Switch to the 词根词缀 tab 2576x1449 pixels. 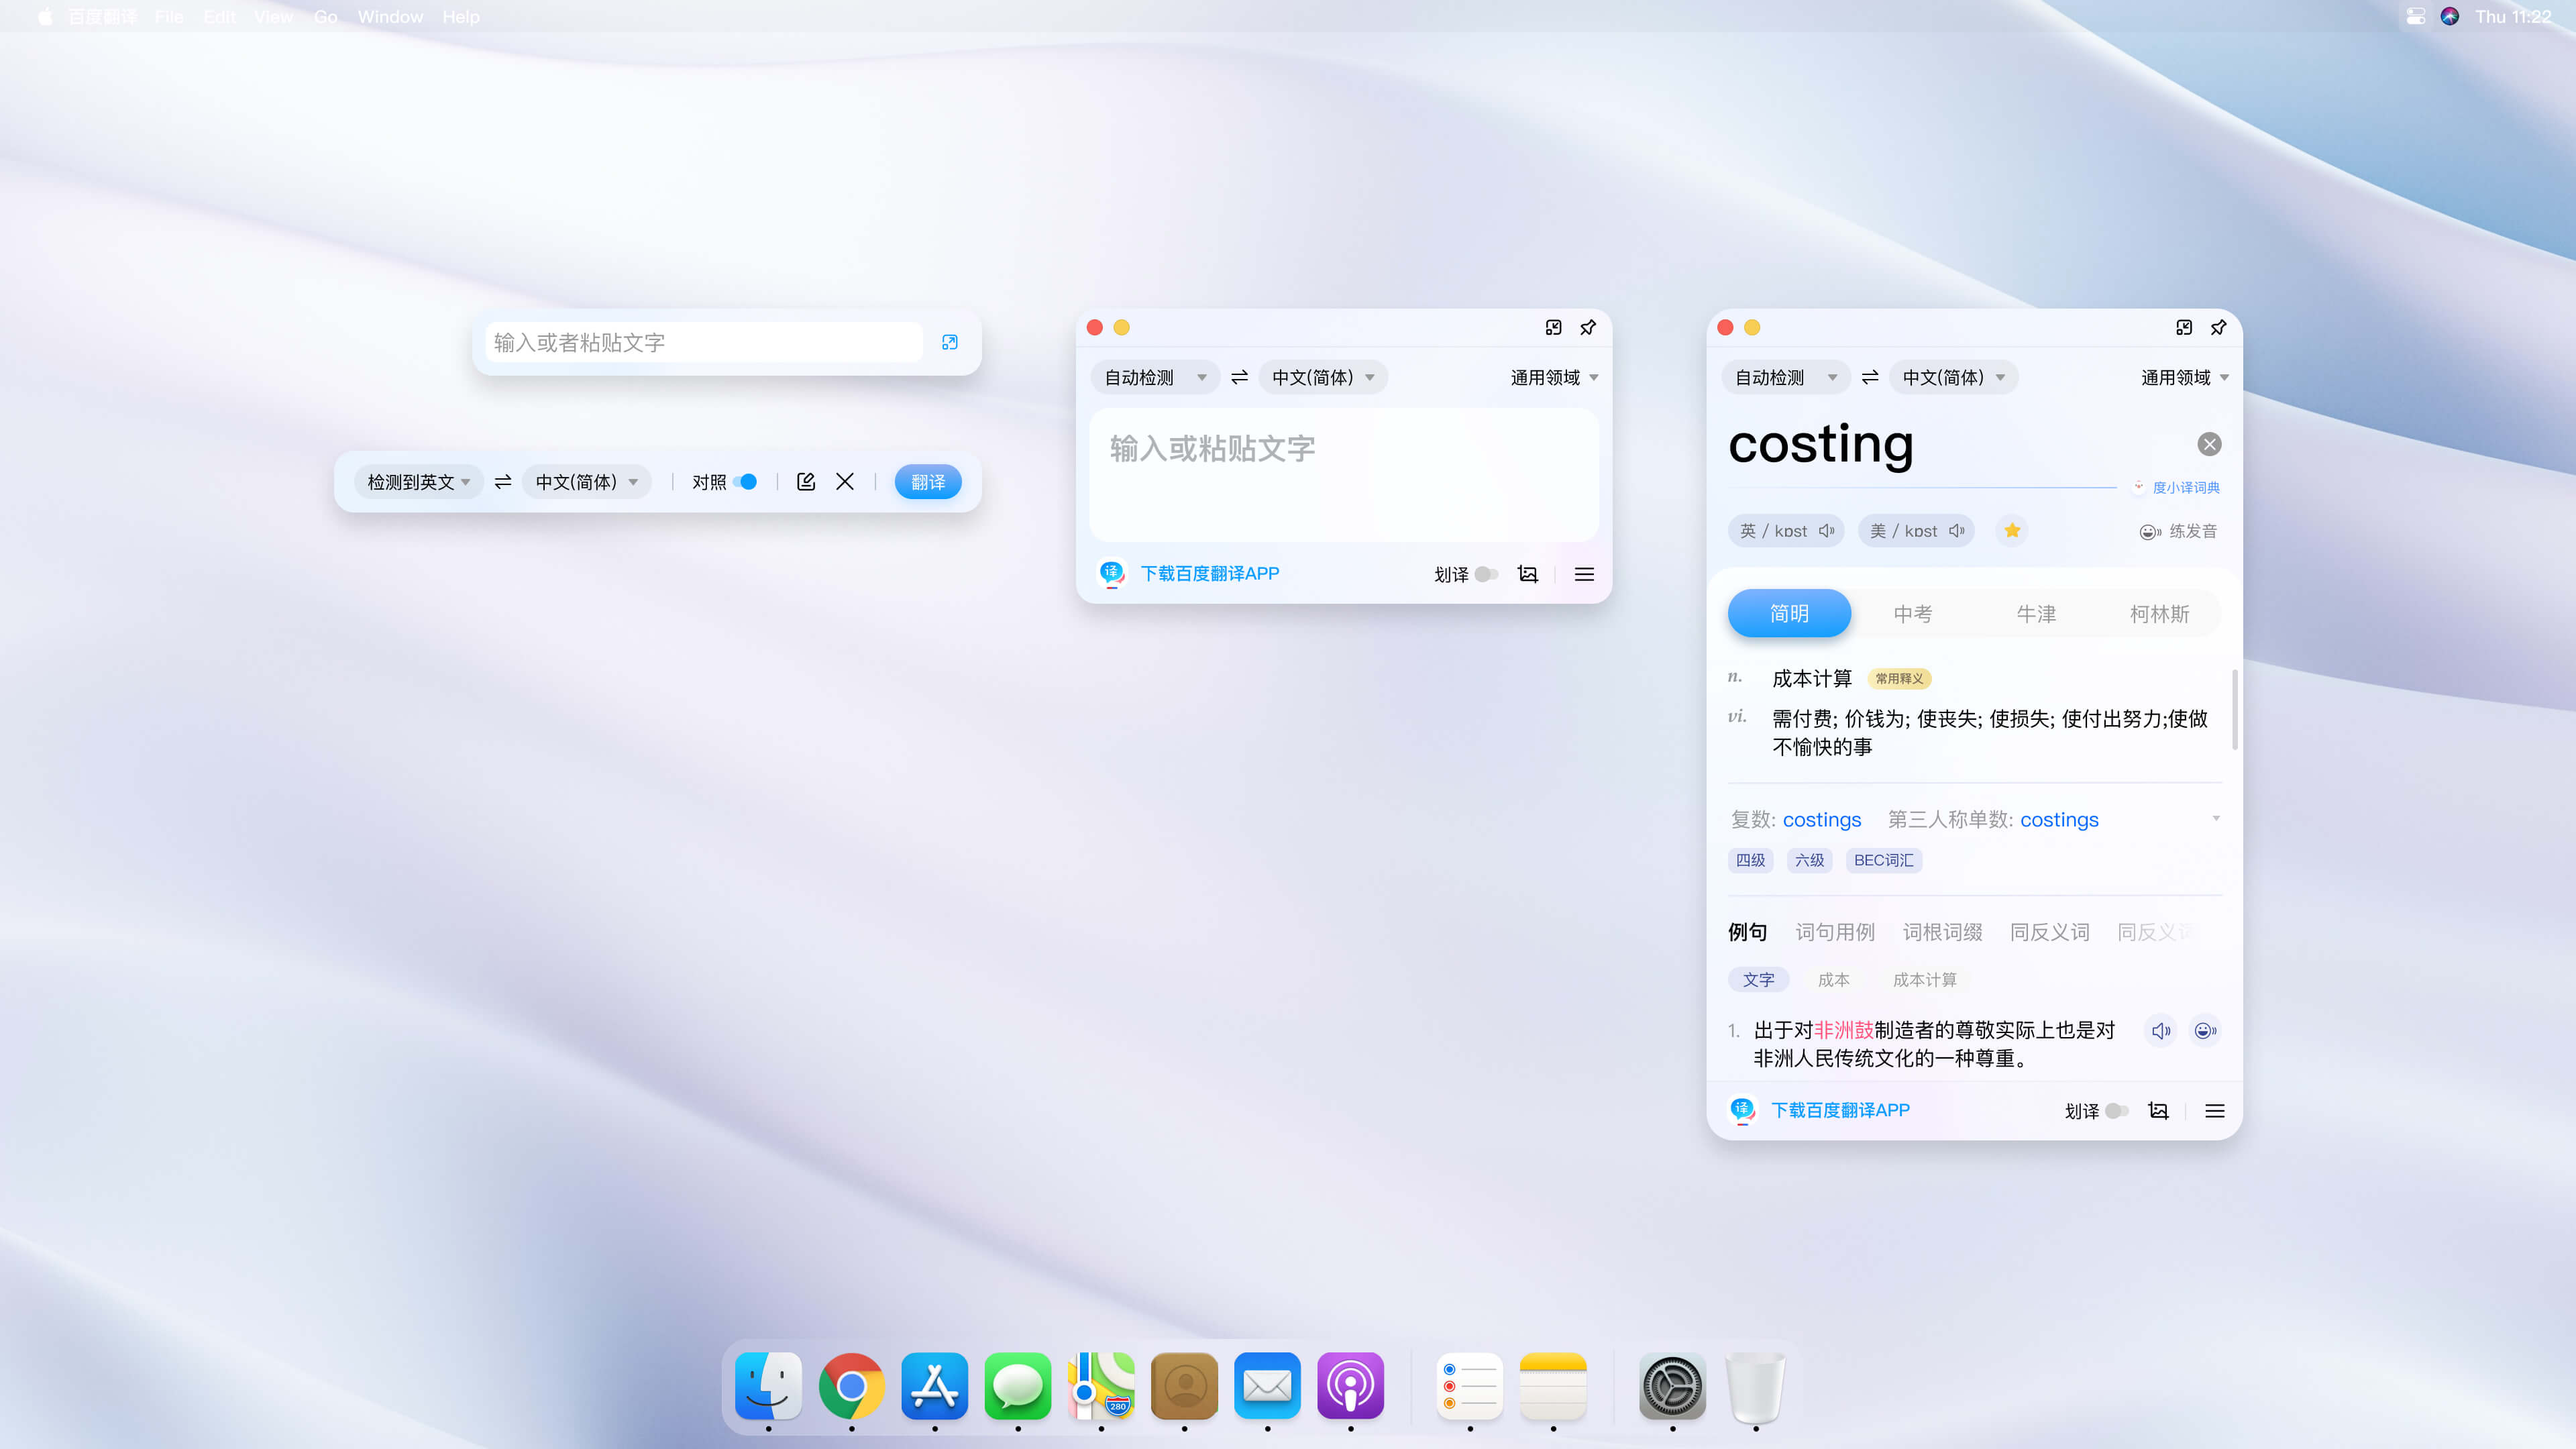click(x=1942, y=932)
